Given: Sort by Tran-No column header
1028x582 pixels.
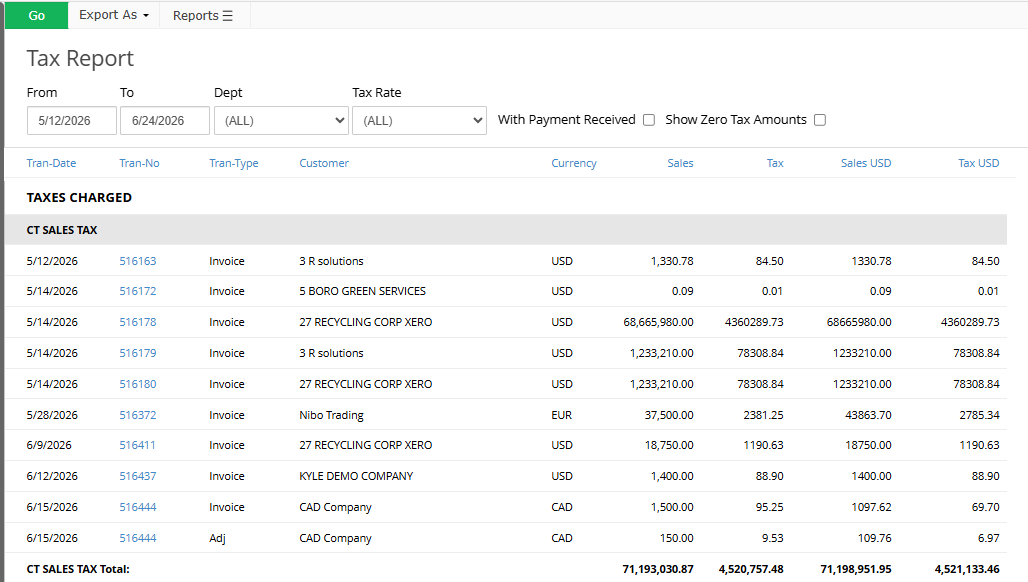Looking at the screenshot, I should coord(139,163).
